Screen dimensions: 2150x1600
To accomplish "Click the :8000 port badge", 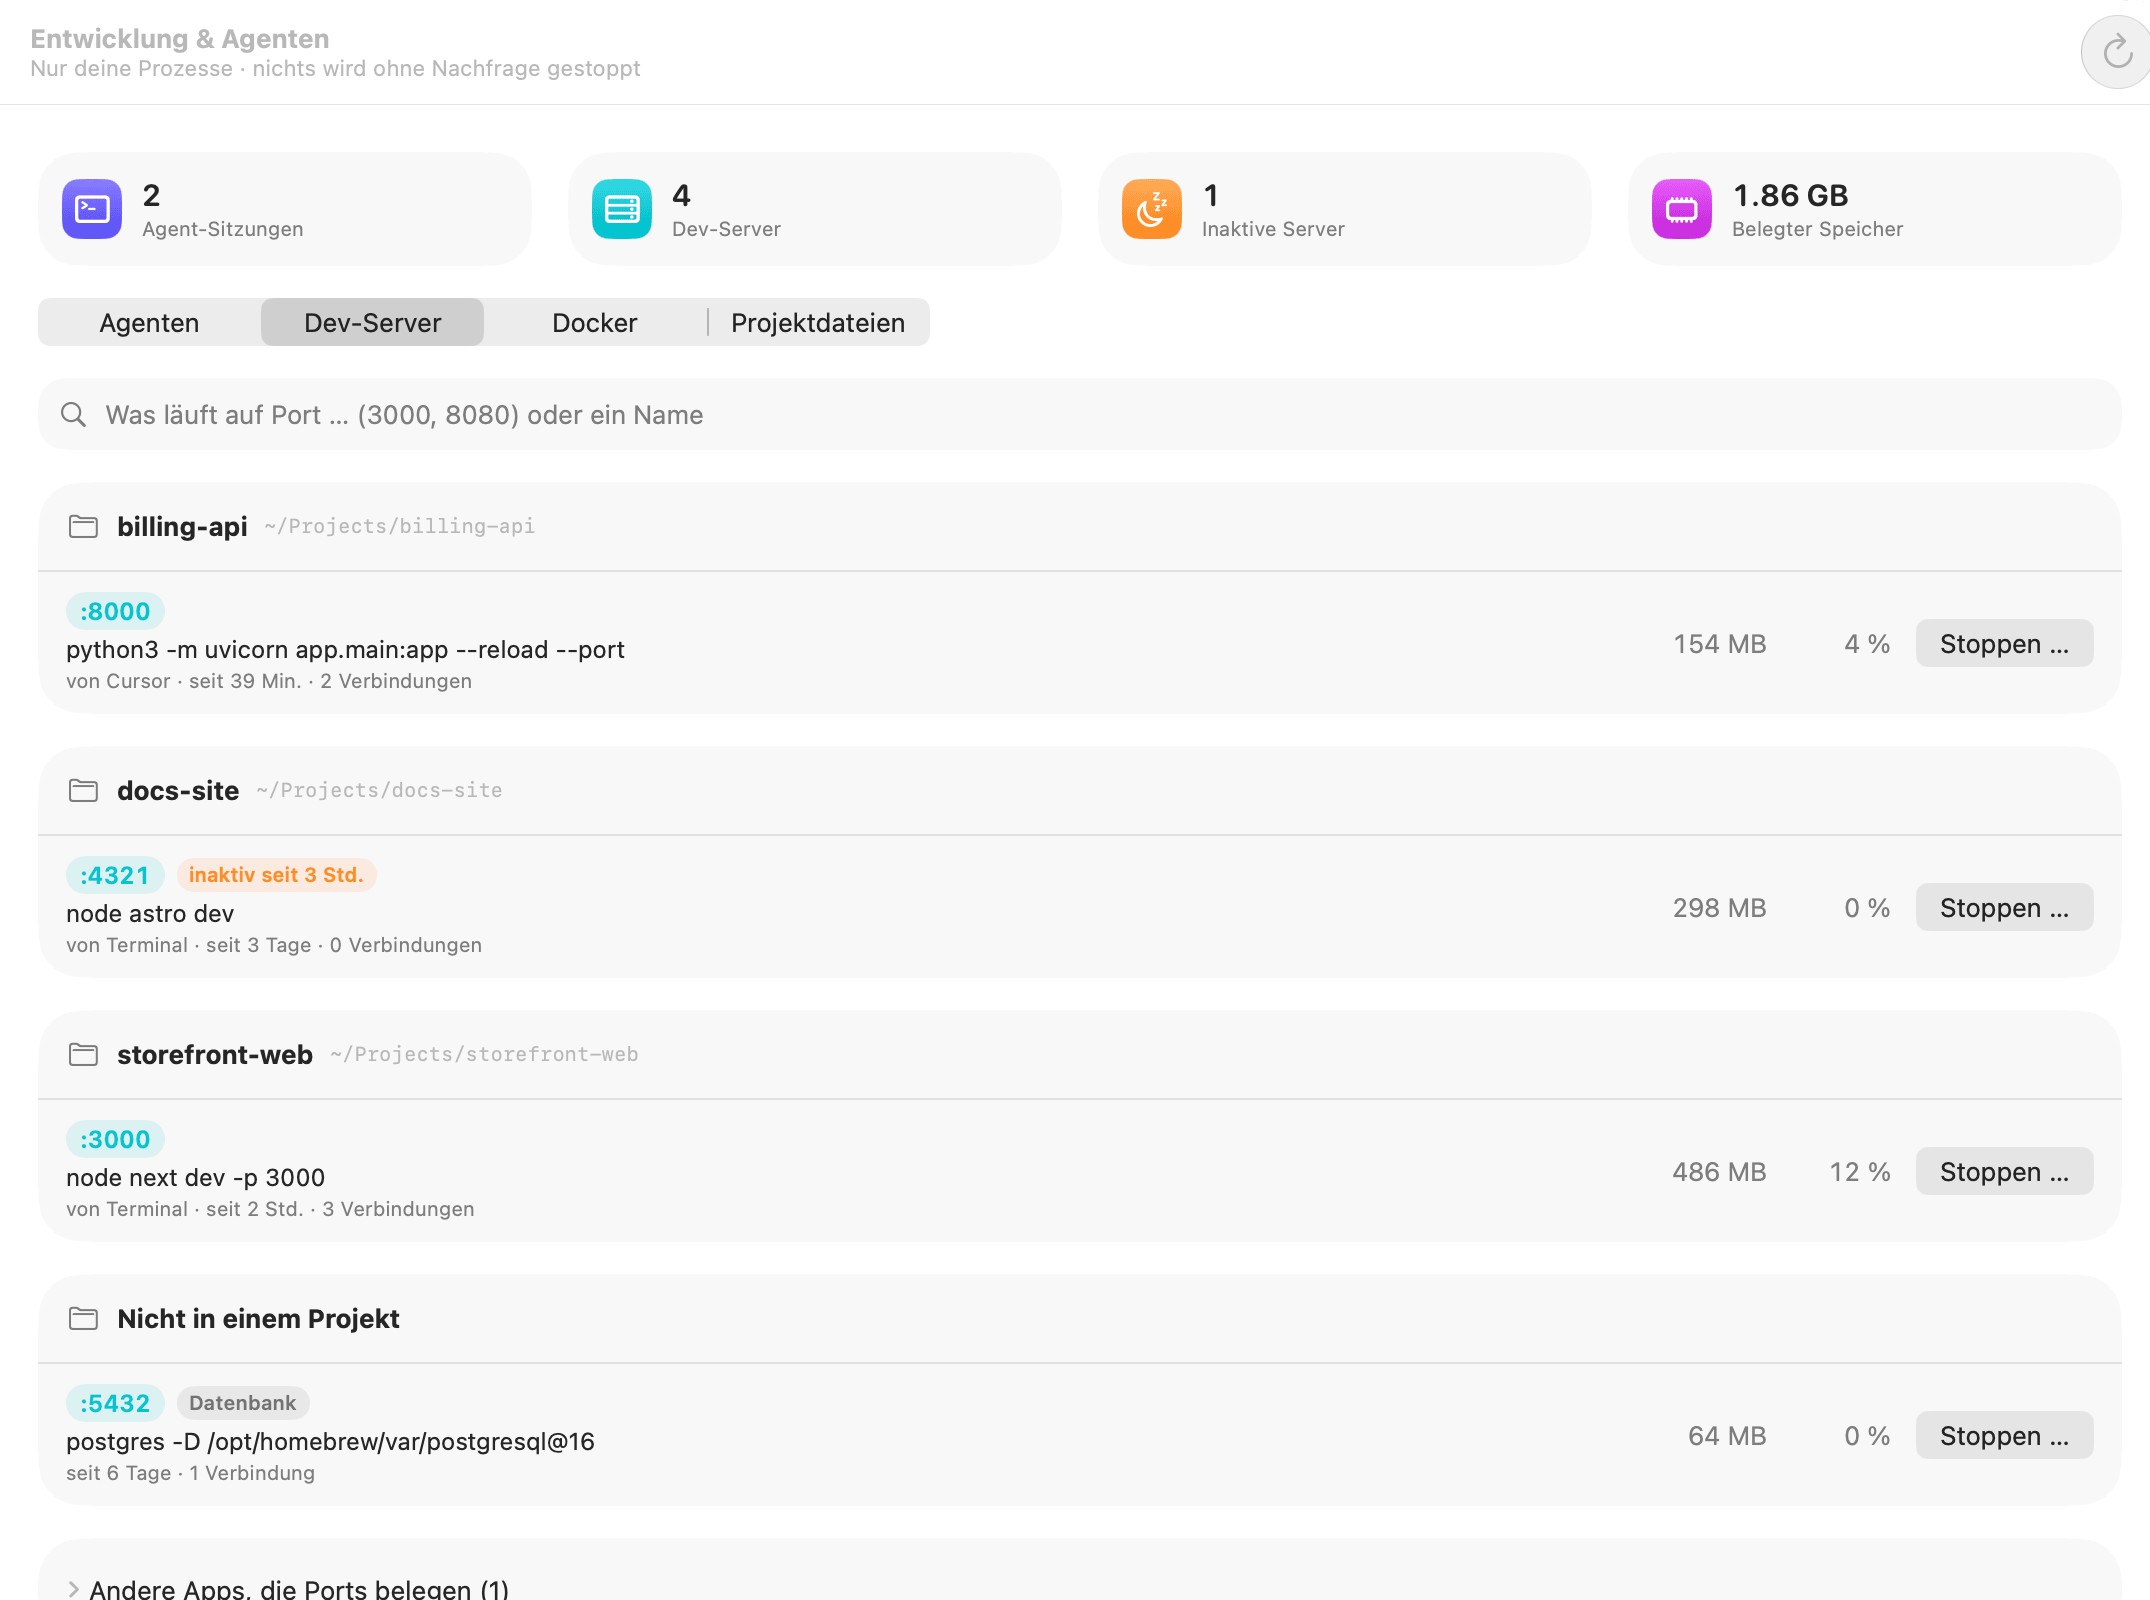I will (x=115, y=611).
